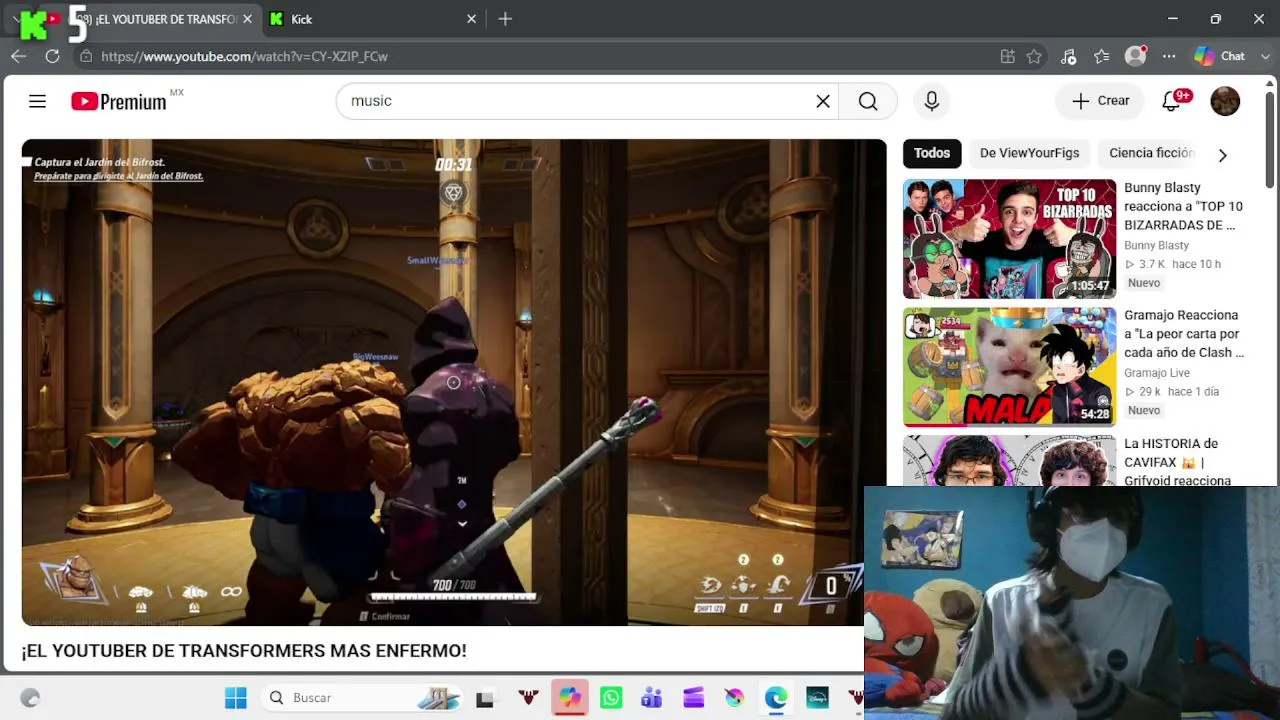The image size is (1280, 720).
Task: Click the video title EL YOUTUBER DE TRANSFORMERS
Action: click(244, 651)
